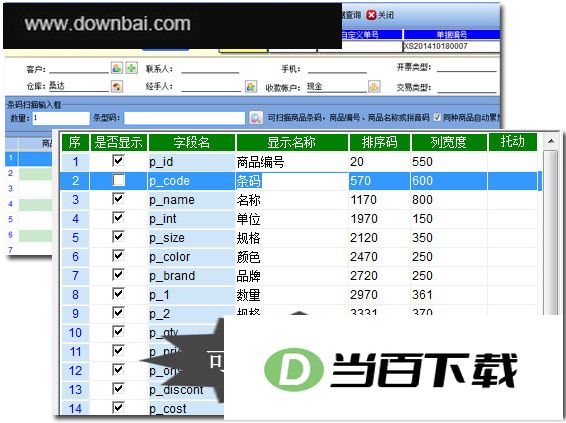
Task: Click the red 关闭 close icon in toolbar
Action: point(371,15)
